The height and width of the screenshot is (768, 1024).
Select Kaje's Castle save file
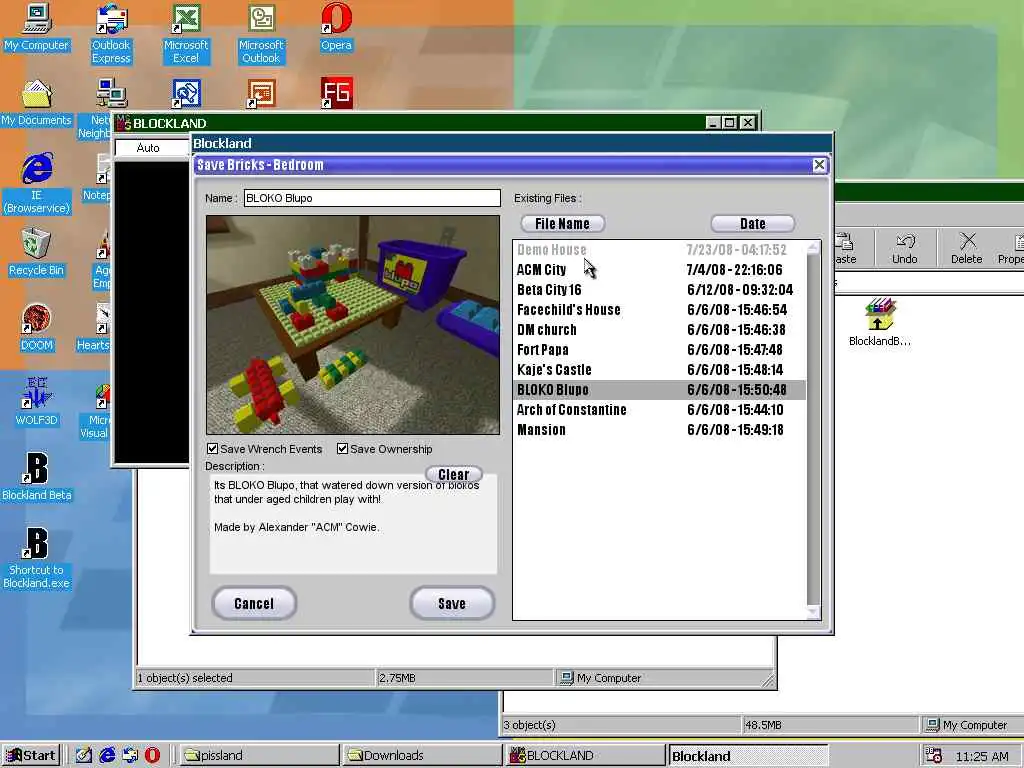660,370
